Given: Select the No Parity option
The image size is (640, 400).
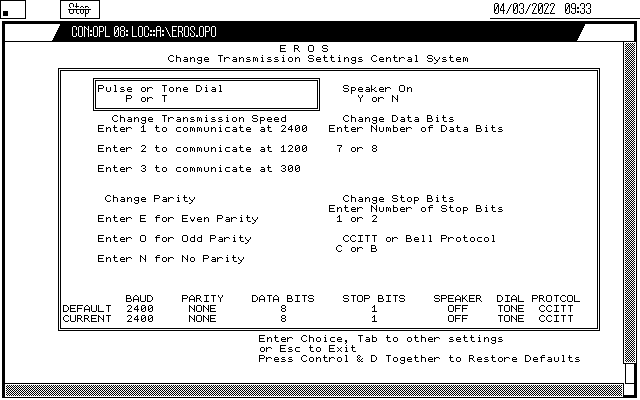Looking at the screenshot, I should pyautogui.click(x=171, y=259).
